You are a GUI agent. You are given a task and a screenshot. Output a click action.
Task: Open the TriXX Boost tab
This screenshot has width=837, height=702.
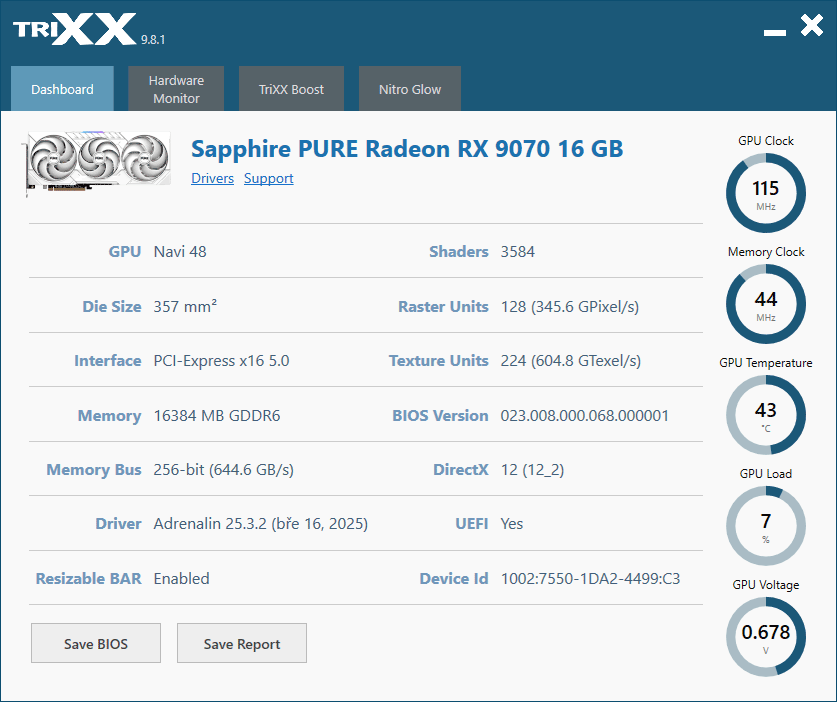pos(291,89)
